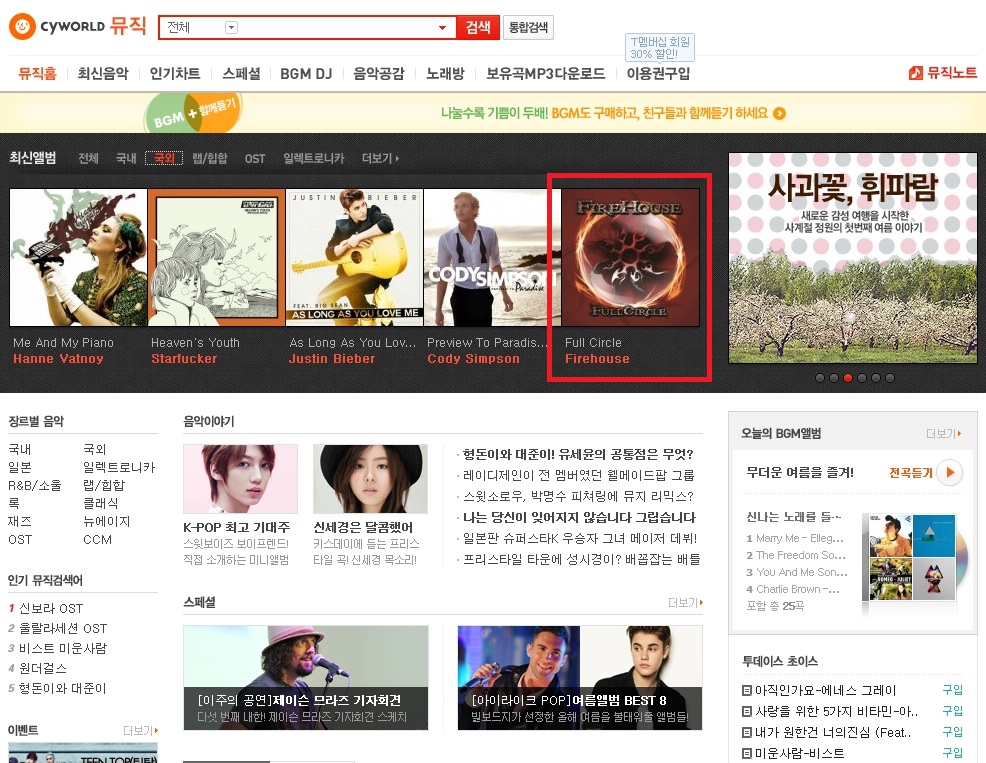This screenshot has width=986, height=763.
Task: Open the As Long As You Love Me cover
Action: point(355,257)
